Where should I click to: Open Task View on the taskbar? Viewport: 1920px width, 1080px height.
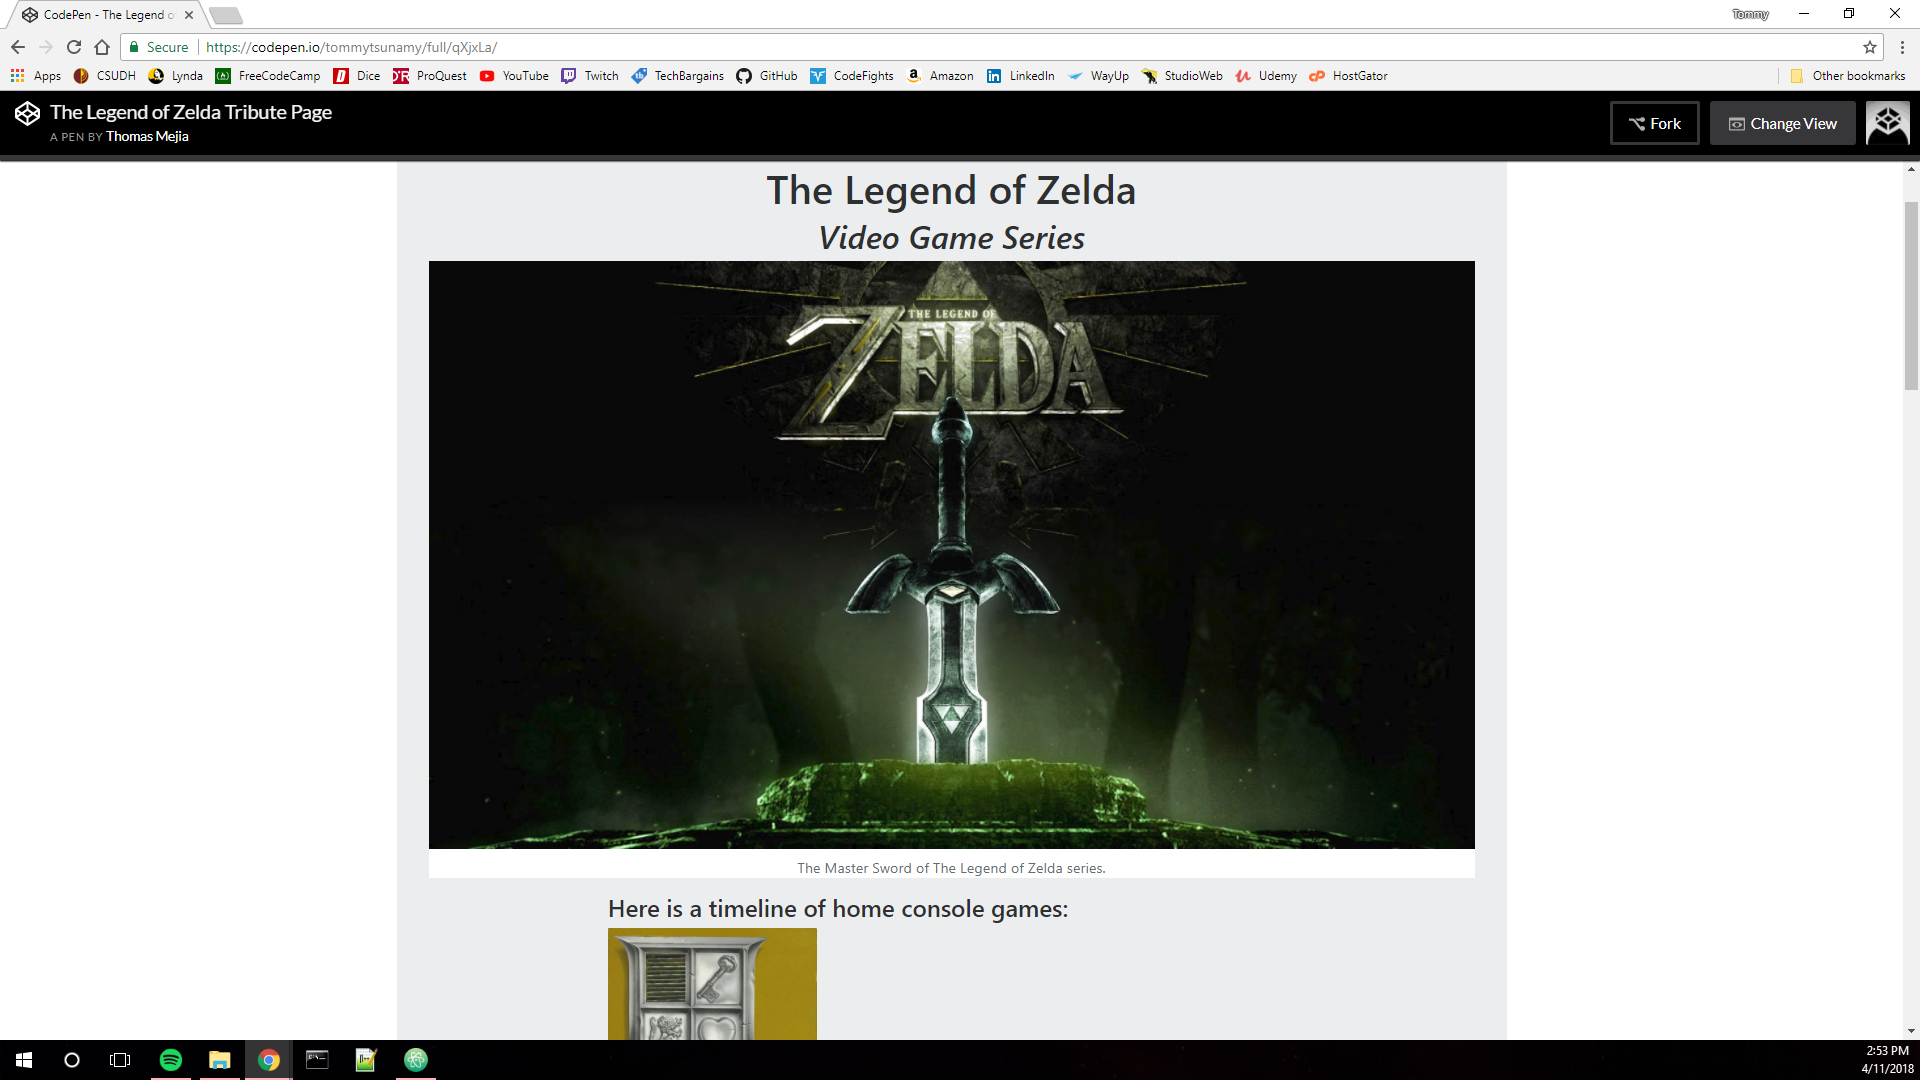tap(120, 1060)
